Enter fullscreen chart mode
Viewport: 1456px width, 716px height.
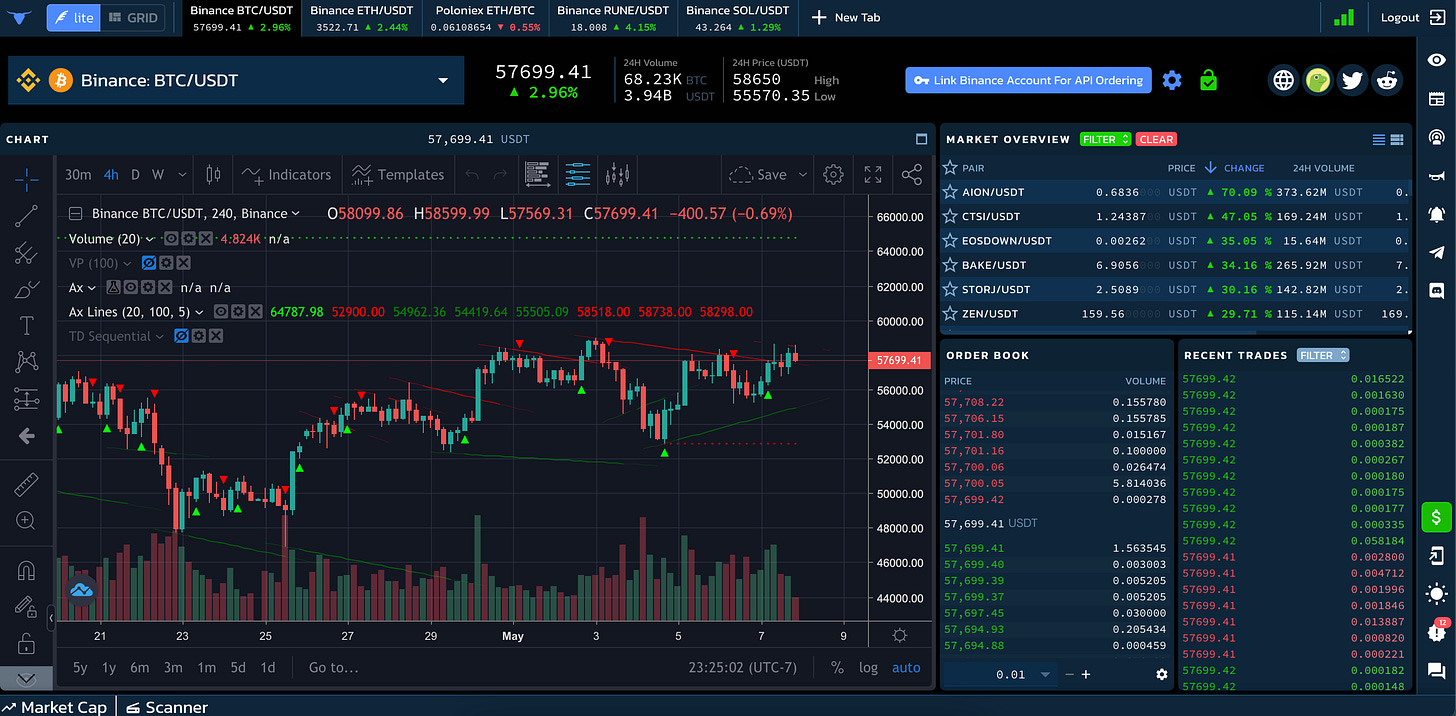coord(873,174)
